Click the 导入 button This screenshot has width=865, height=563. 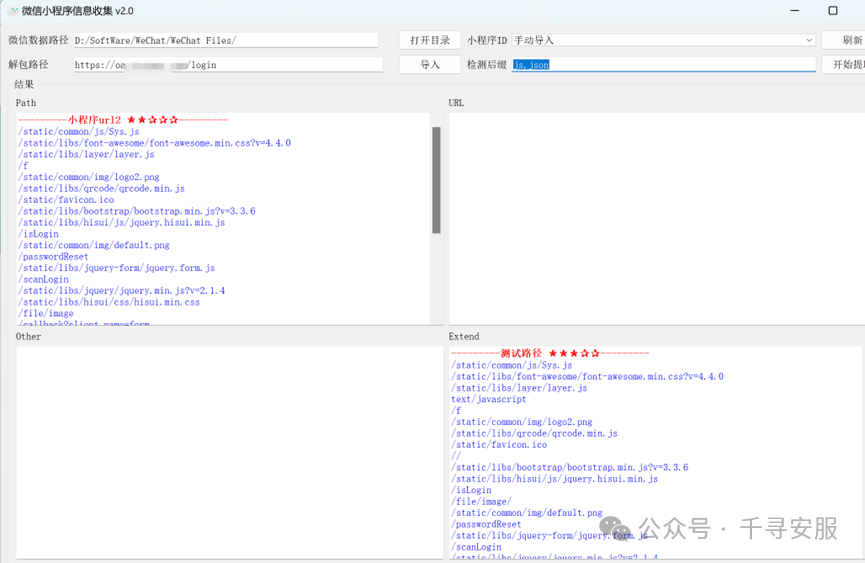point(430,65)
